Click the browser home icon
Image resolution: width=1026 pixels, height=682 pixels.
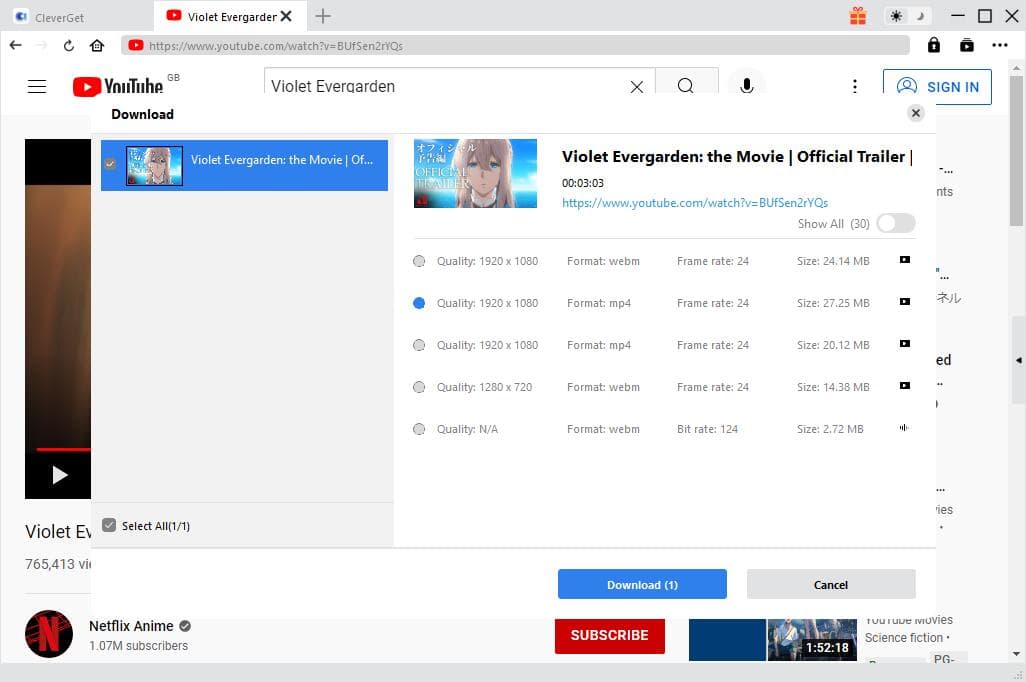click(97, 45)
